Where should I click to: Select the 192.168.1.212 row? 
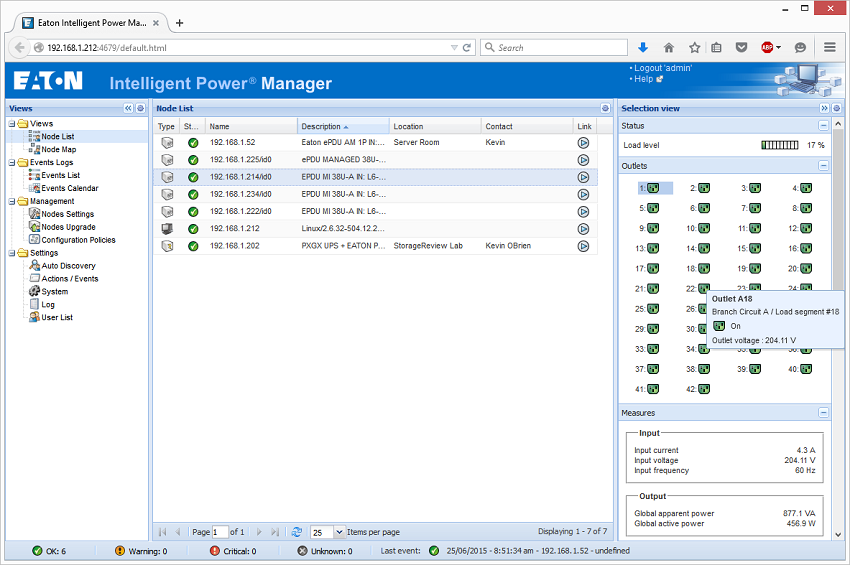click(x=375, y=229)
